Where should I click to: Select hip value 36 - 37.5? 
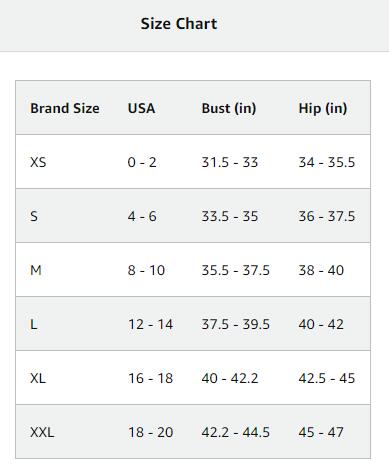point(327,216)
